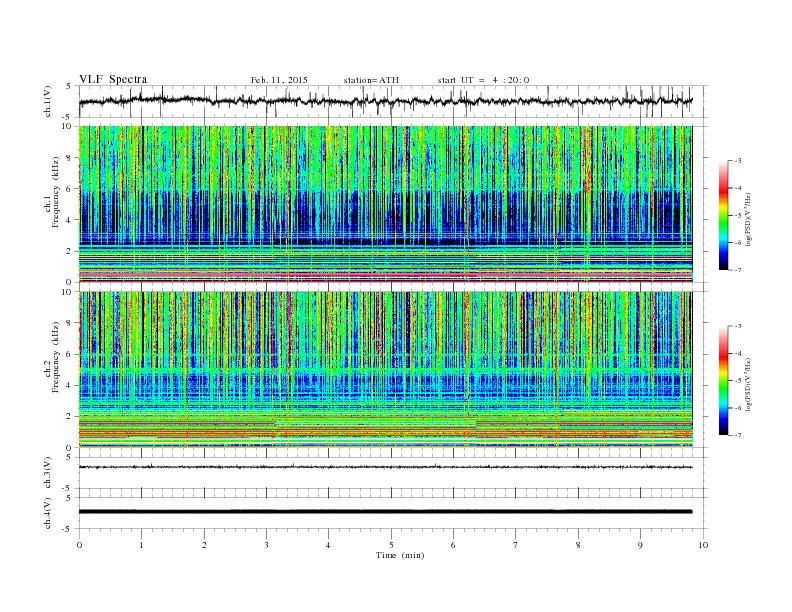
Task: Click time axis tick label '6'
Action: [x=454, y=545]
